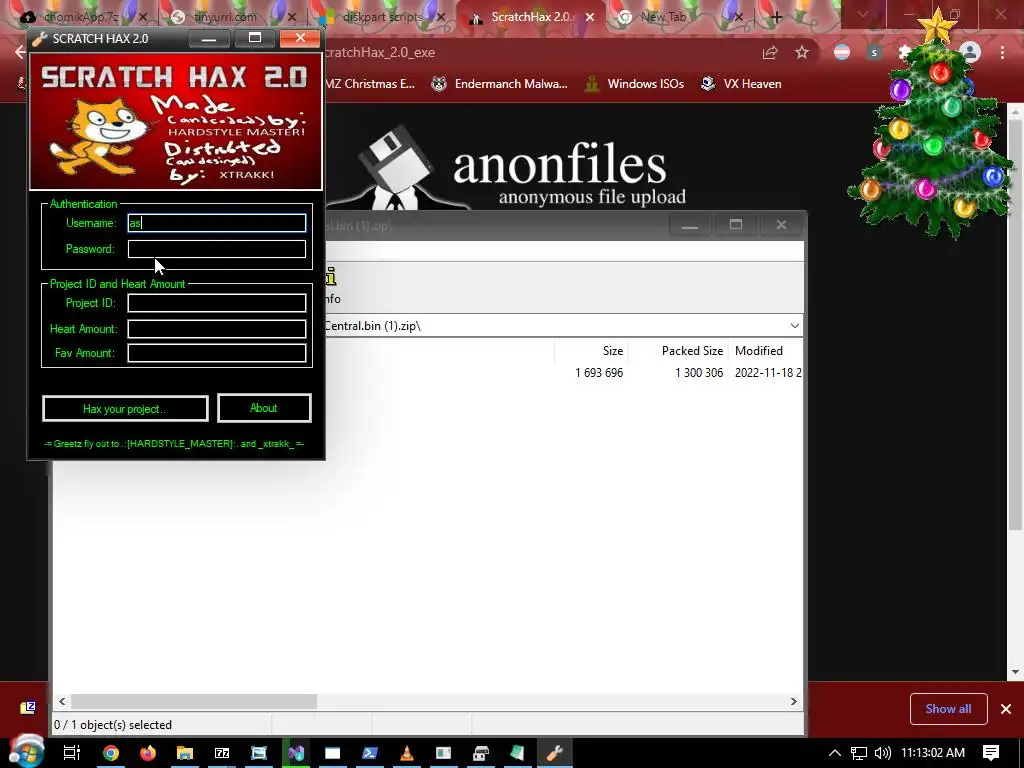Close the Chrome downloads bar
The width and height of the screenshot is (1024, 768).
1006,709
